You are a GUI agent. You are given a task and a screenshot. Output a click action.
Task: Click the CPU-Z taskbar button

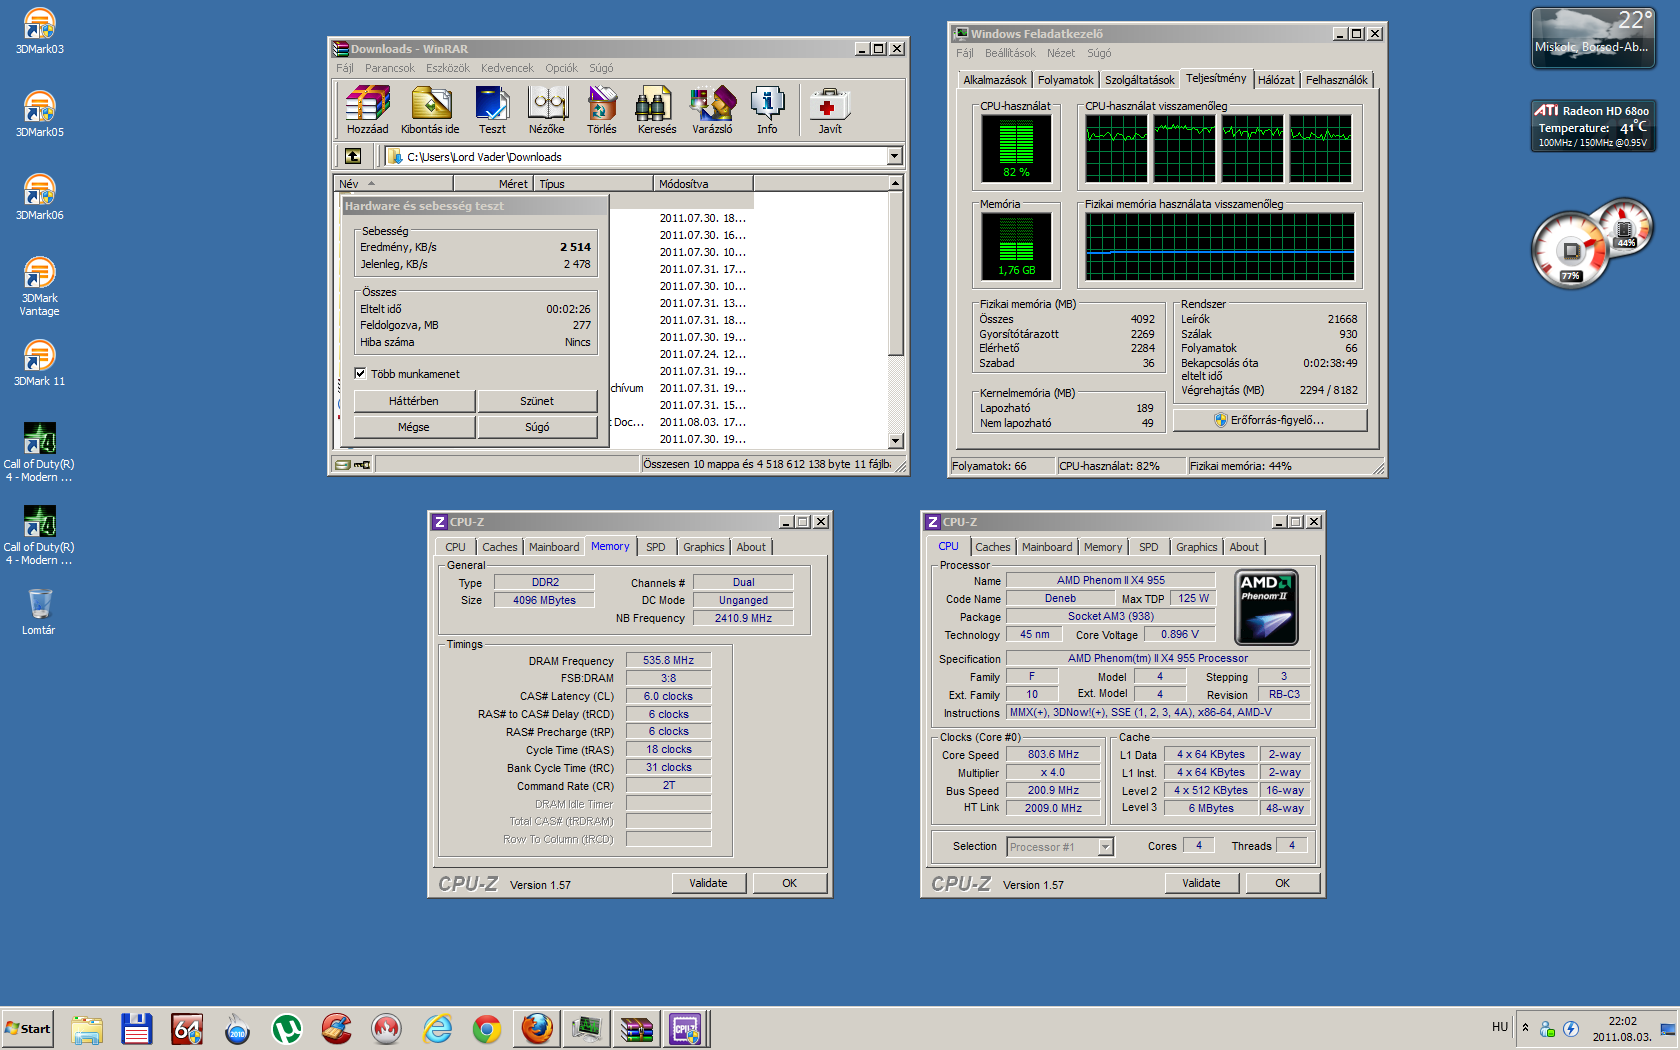click(x=686, y=1028)
